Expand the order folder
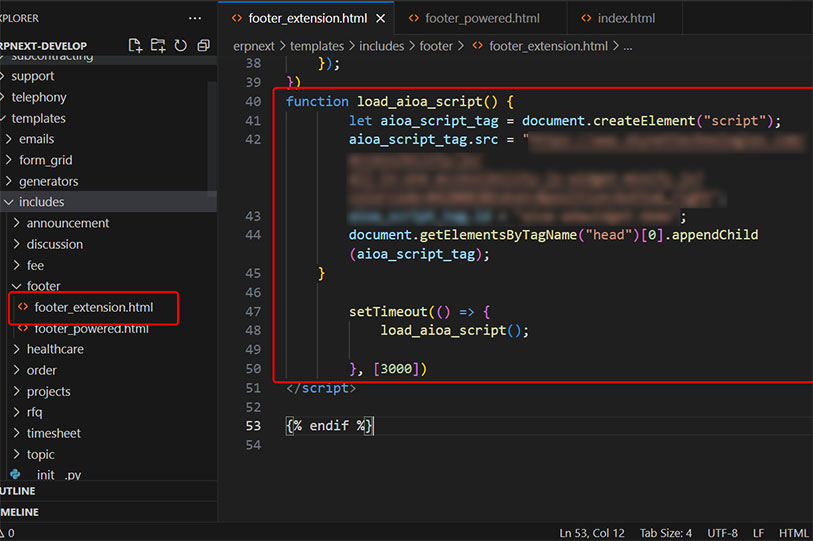 click(x=41, y=370)
